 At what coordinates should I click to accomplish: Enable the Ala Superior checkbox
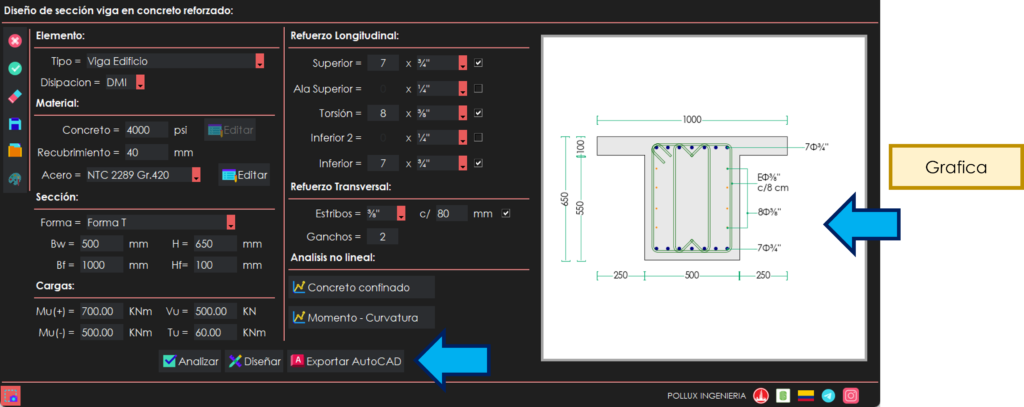[x=479, y=88]
